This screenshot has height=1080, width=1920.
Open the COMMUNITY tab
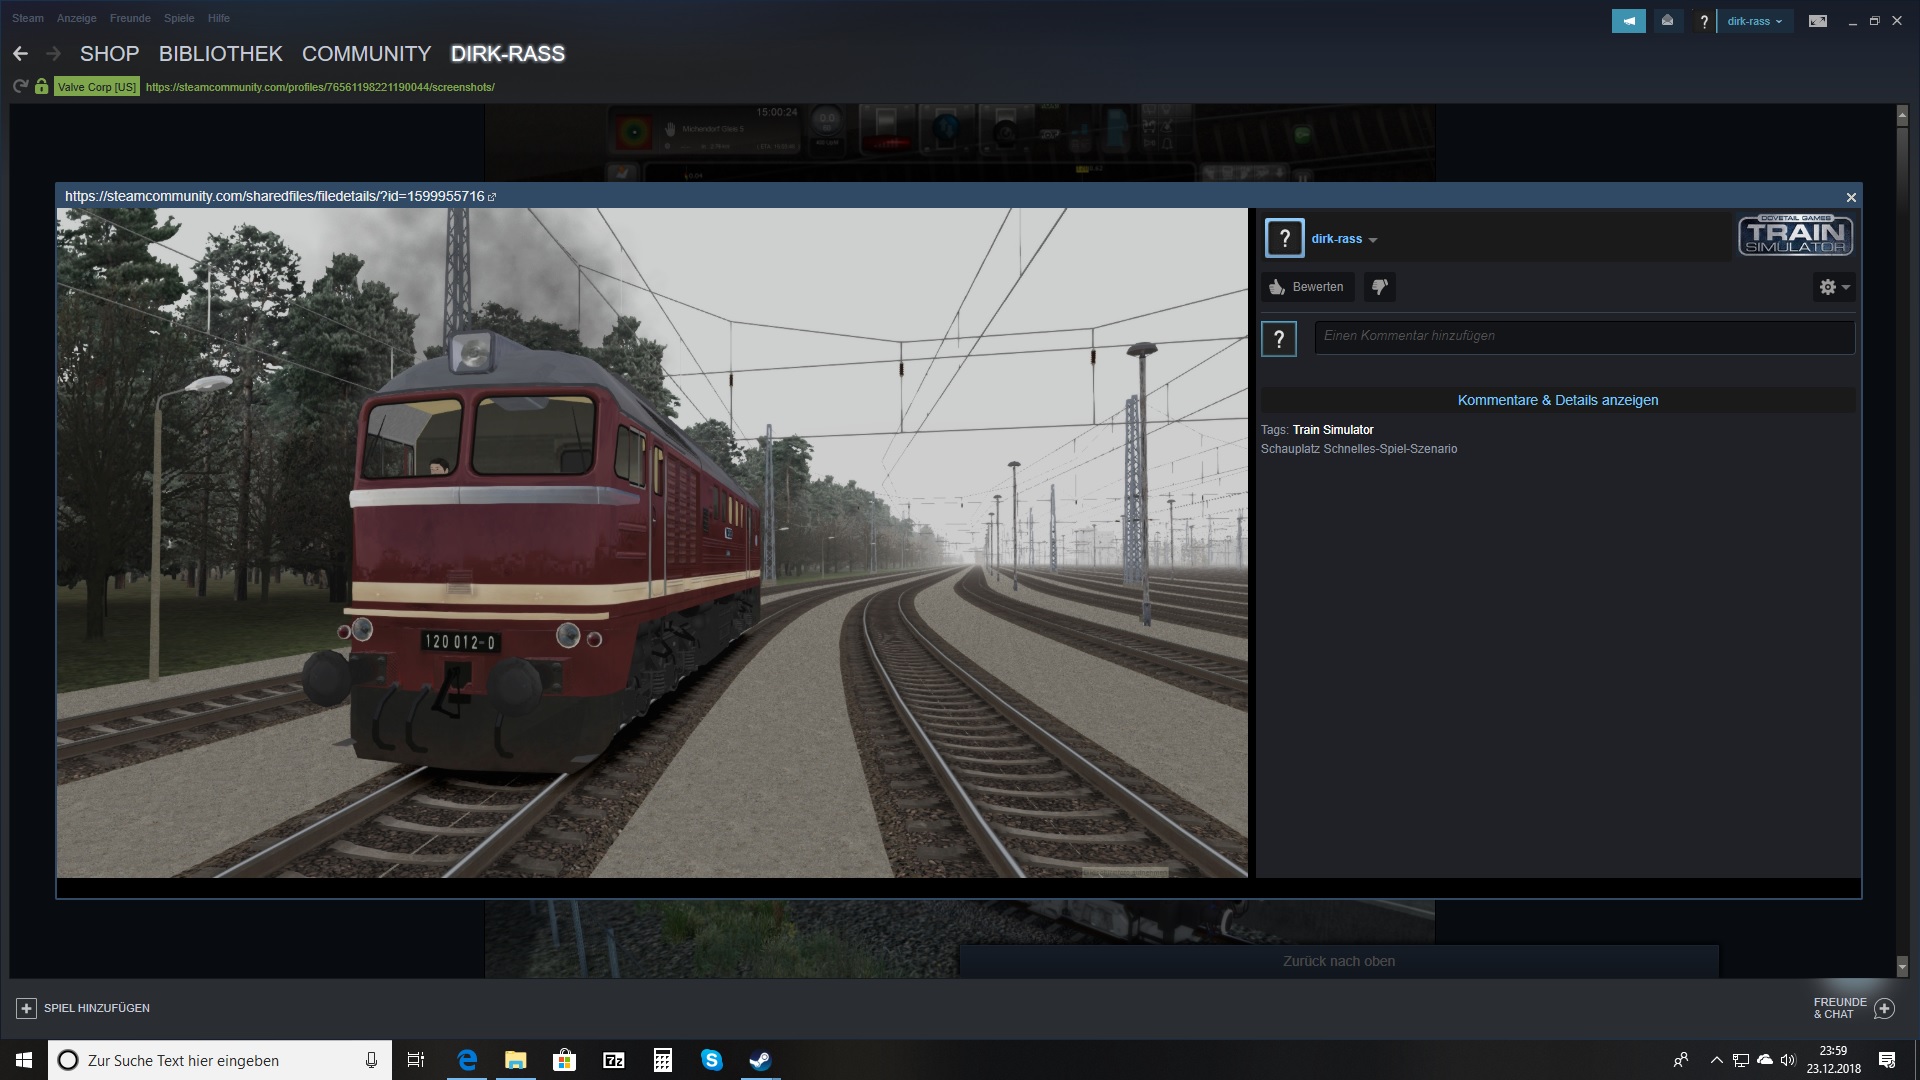pos(366,54)
